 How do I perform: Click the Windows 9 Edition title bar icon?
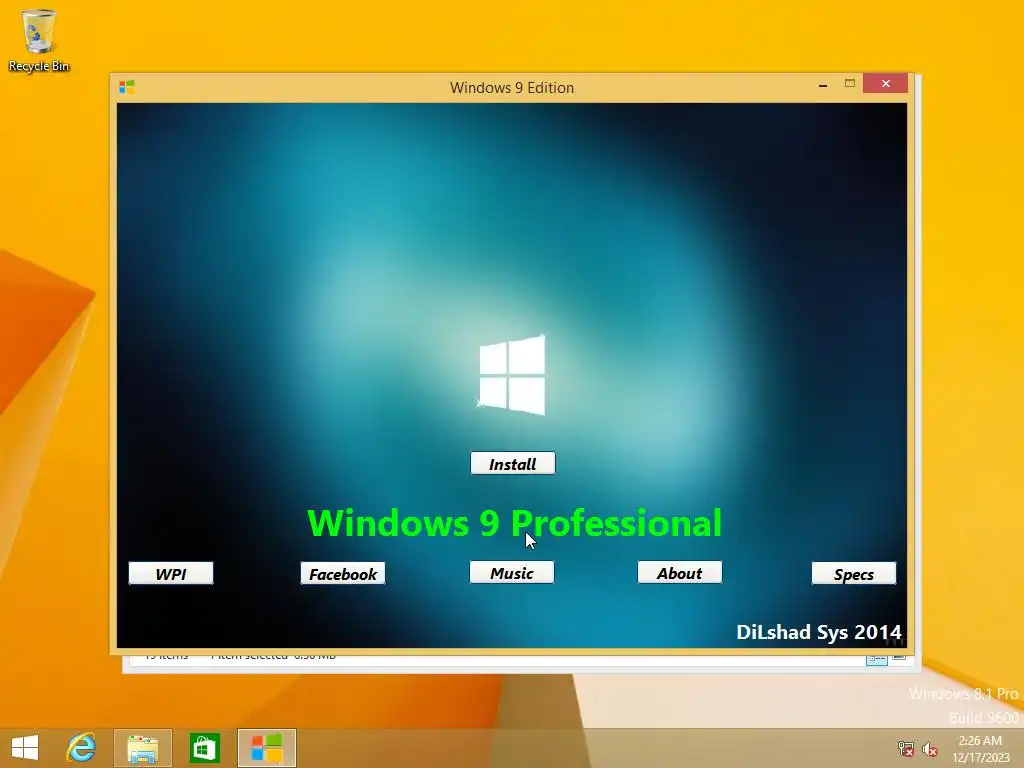[127, 87]
